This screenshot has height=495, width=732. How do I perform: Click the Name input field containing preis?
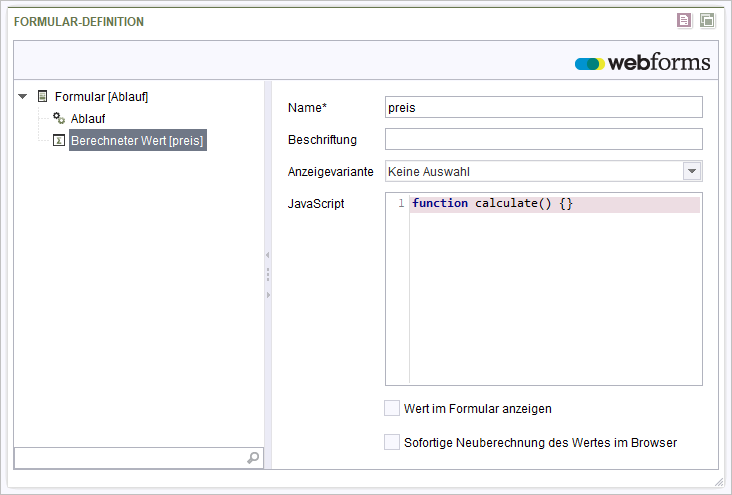click(543, 107)
